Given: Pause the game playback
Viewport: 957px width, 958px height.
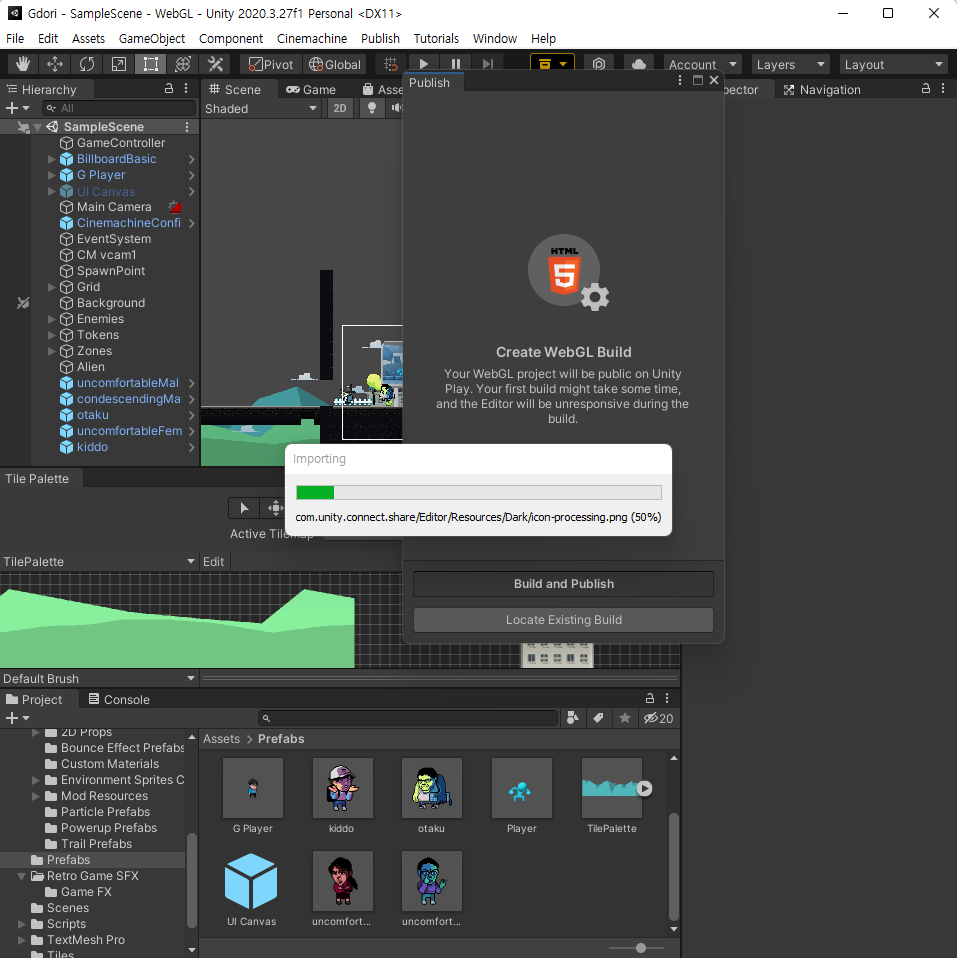Looking at the screenshot, I should [x=455, y=64].
